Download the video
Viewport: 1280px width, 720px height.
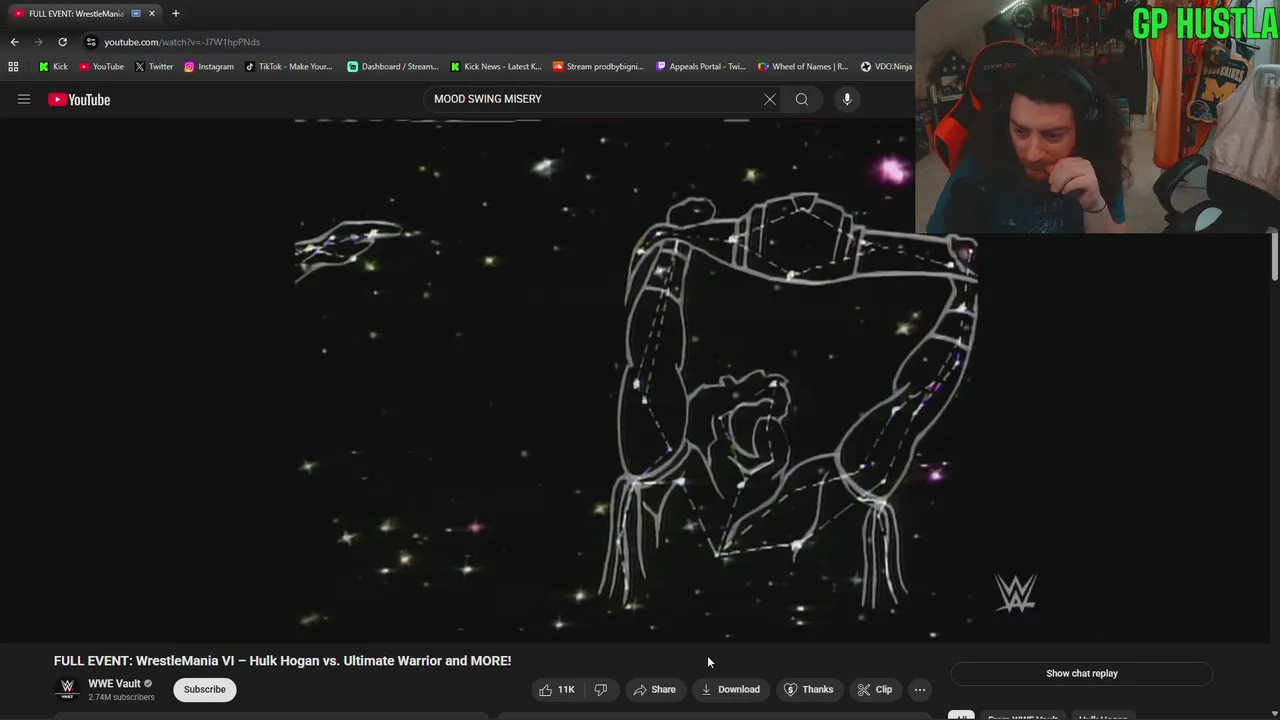(x=730, y=689)
